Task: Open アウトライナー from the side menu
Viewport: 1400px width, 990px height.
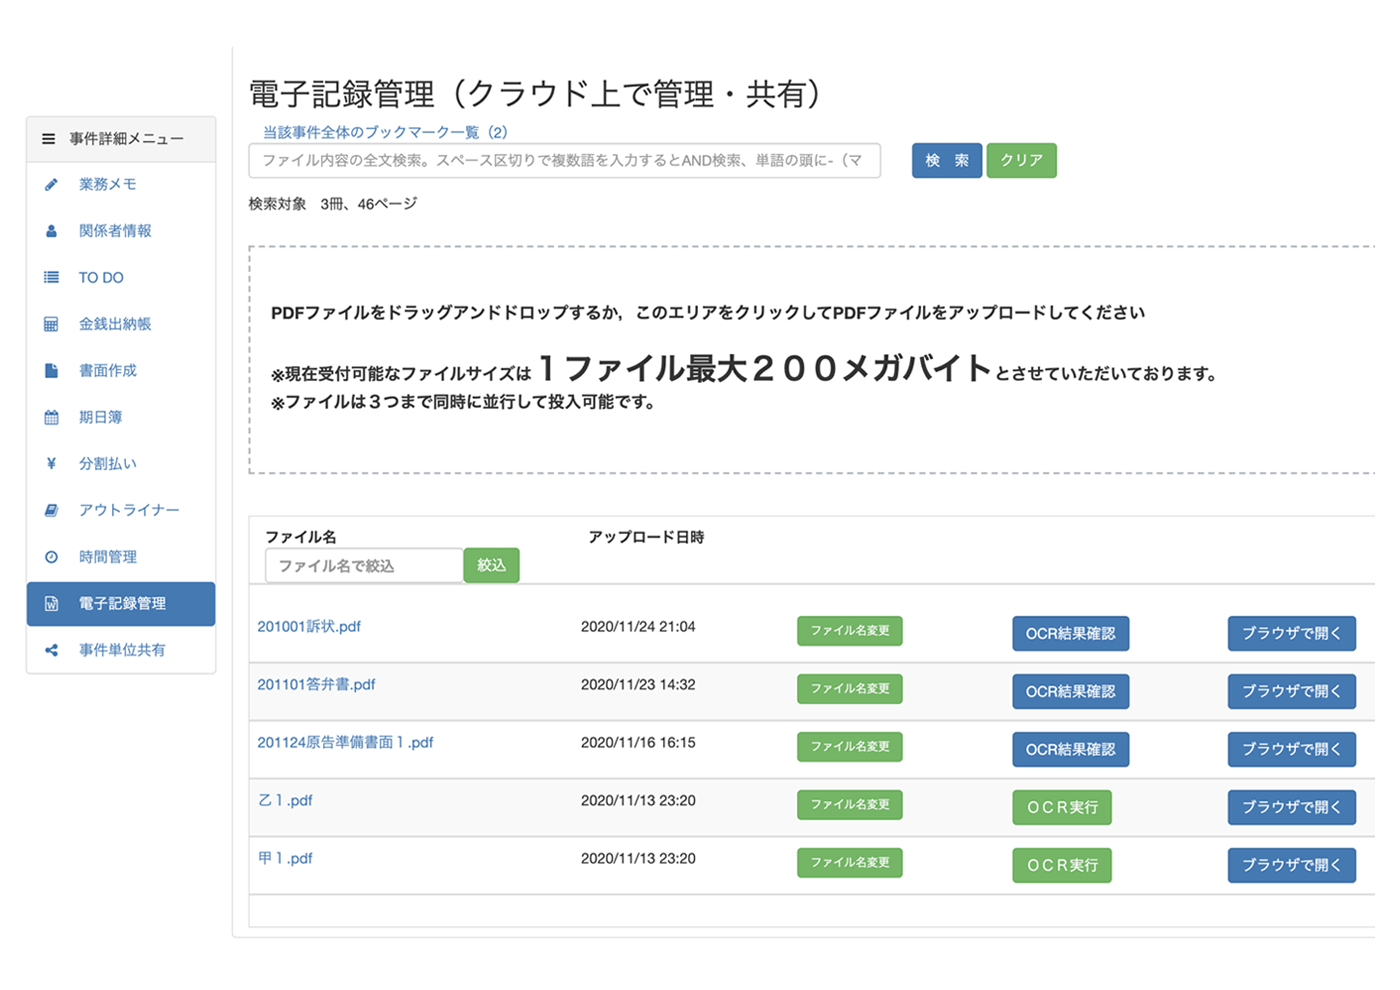Action: 129,510
